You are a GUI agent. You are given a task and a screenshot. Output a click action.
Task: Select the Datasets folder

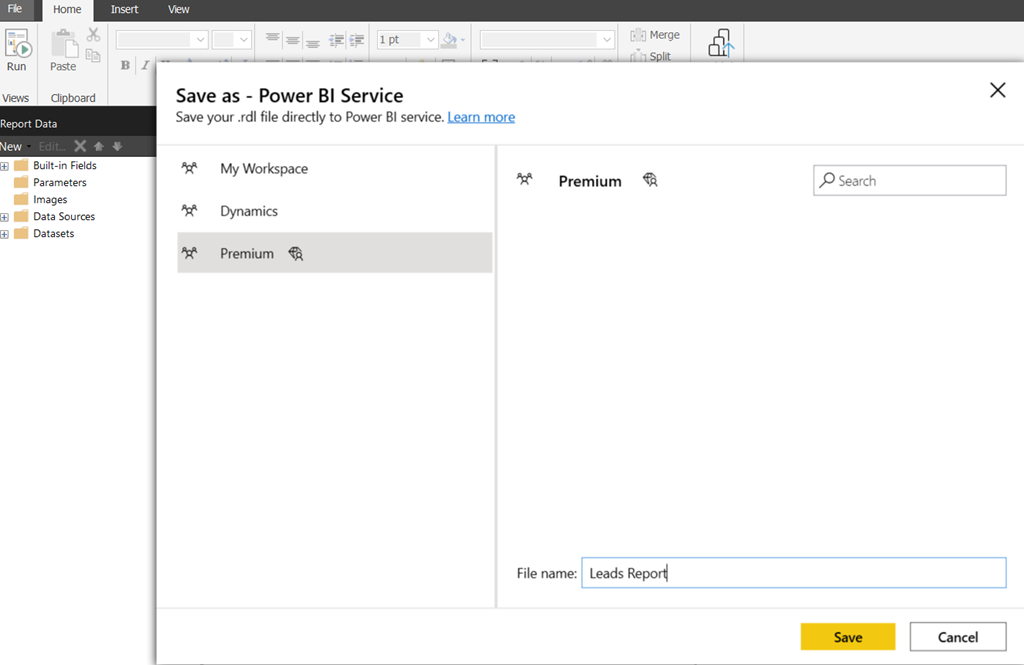45,233
